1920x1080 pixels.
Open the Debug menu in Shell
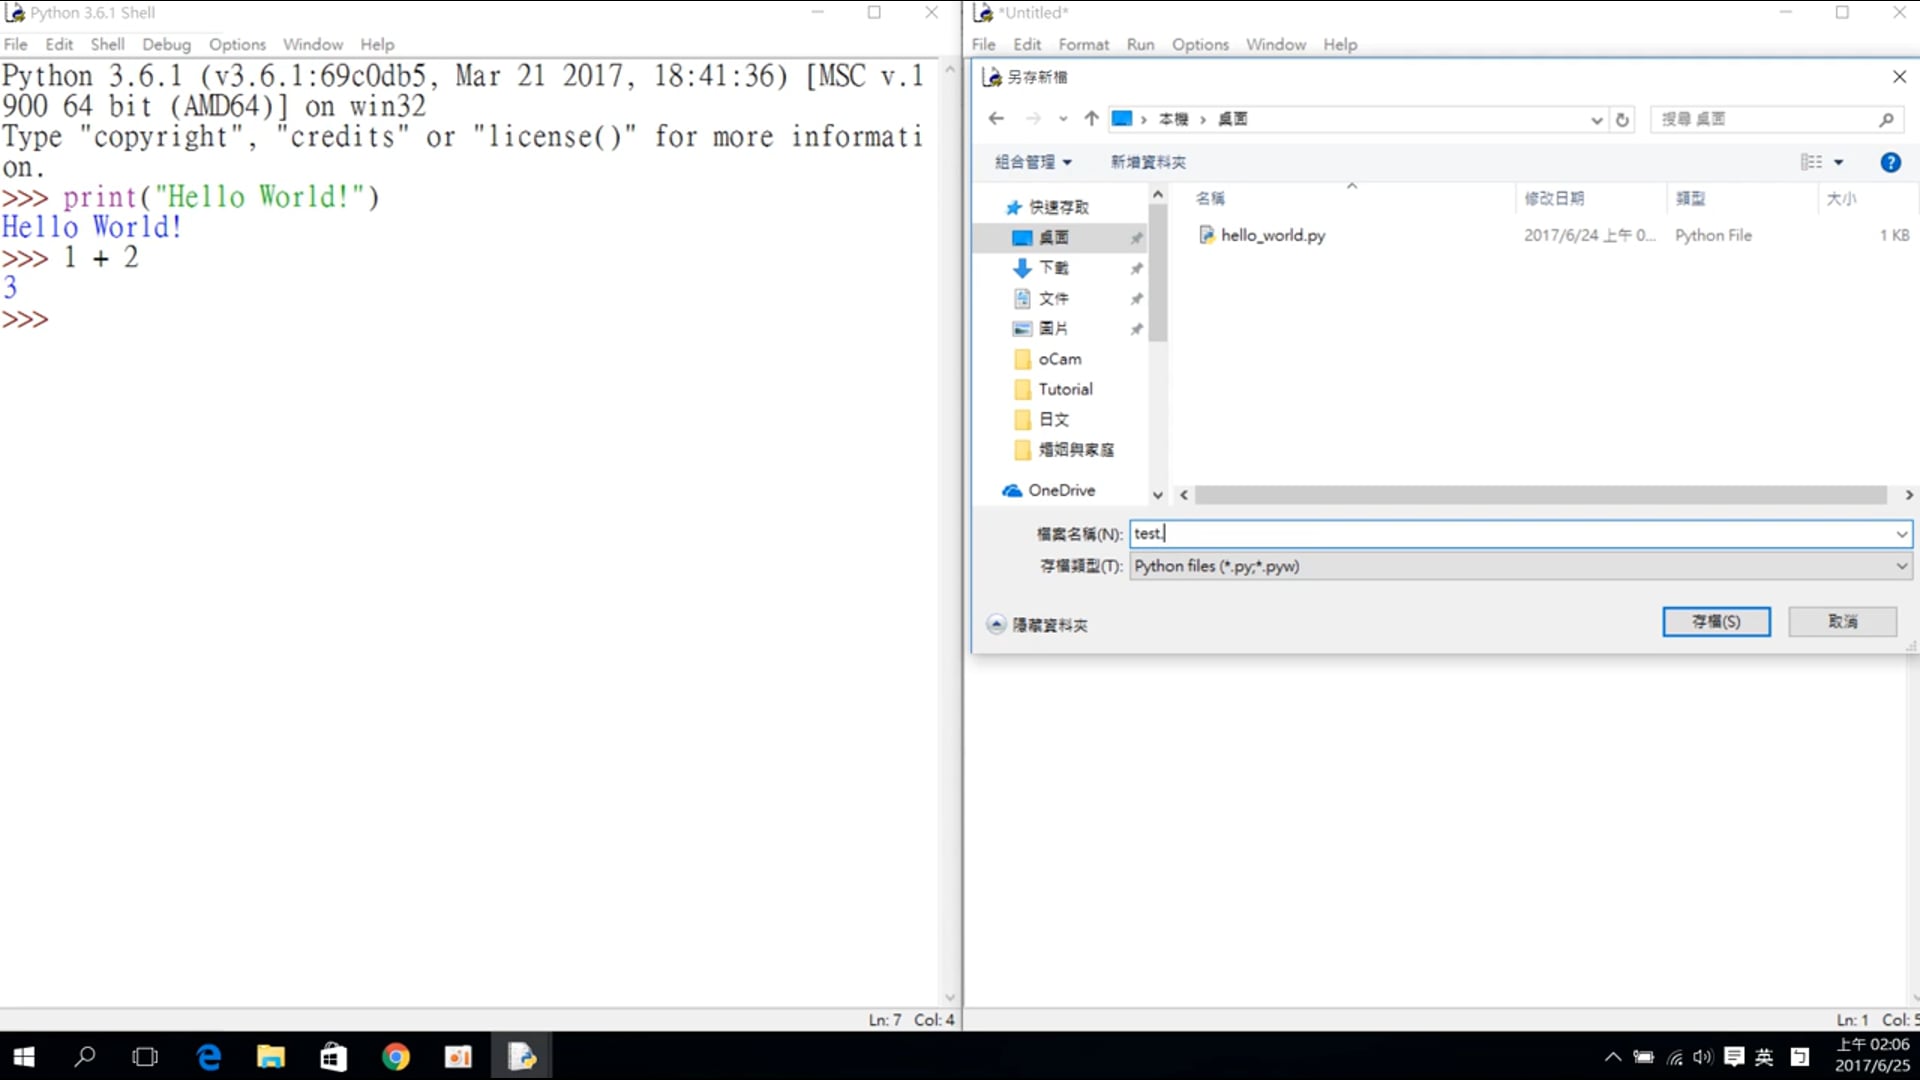coord(166,45)
